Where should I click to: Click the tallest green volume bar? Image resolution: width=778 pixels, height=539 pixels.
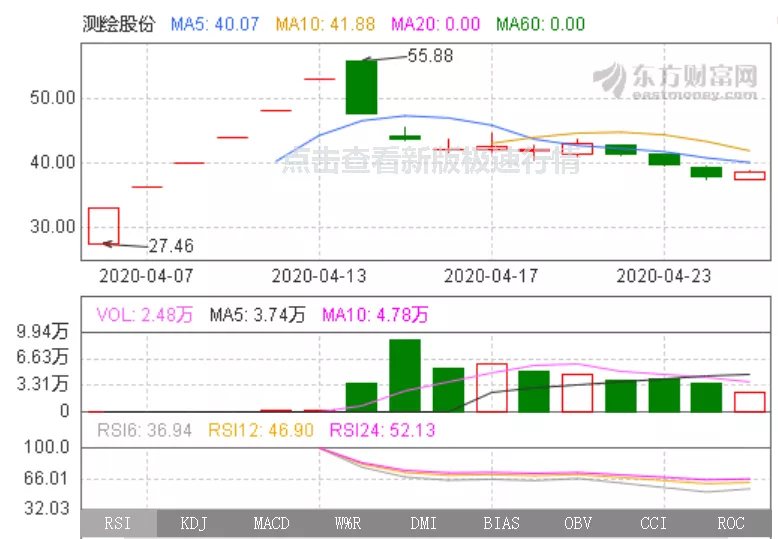tap(405, 376)
